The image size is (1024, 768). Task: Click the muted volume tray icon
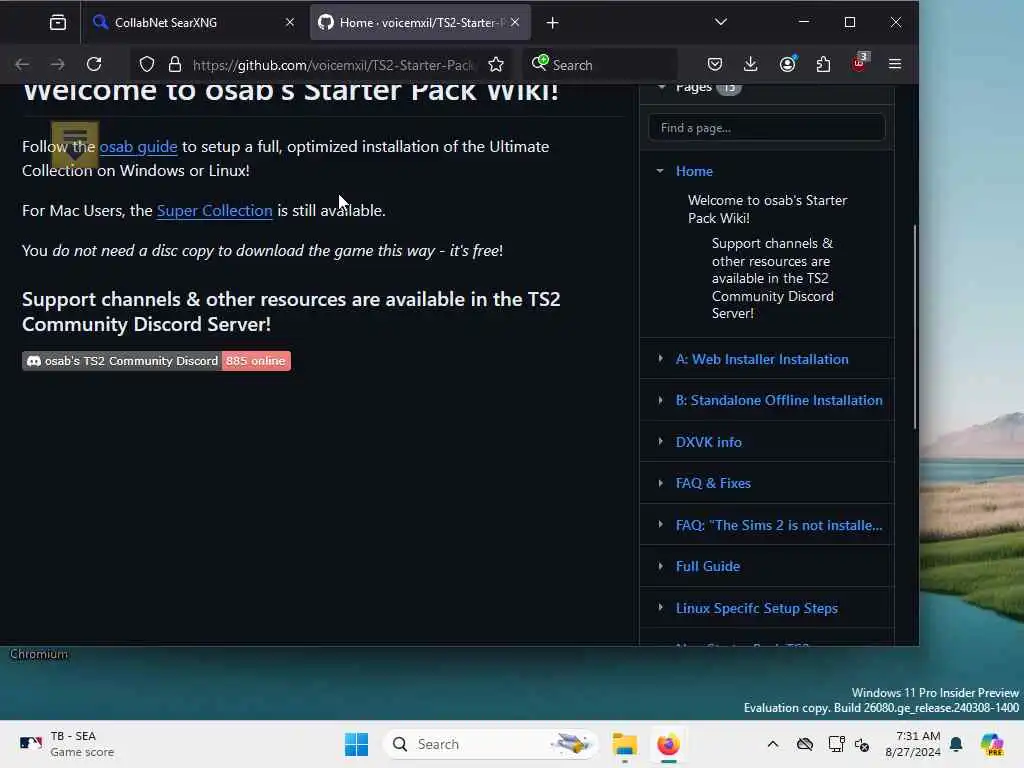coord(862,744)
